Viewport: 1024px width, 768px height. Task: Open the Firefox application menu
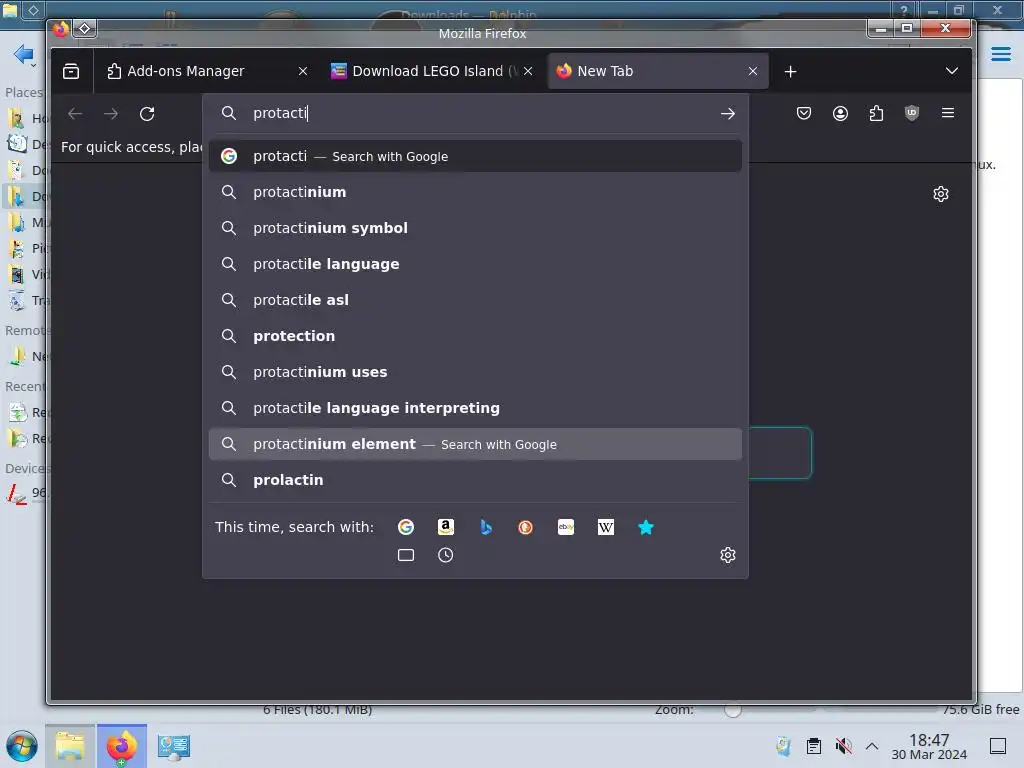(x=948, y=113)
